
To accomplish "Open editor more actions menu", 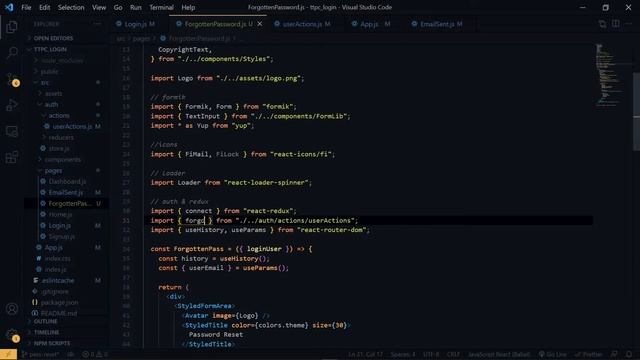I will [629, 24].
